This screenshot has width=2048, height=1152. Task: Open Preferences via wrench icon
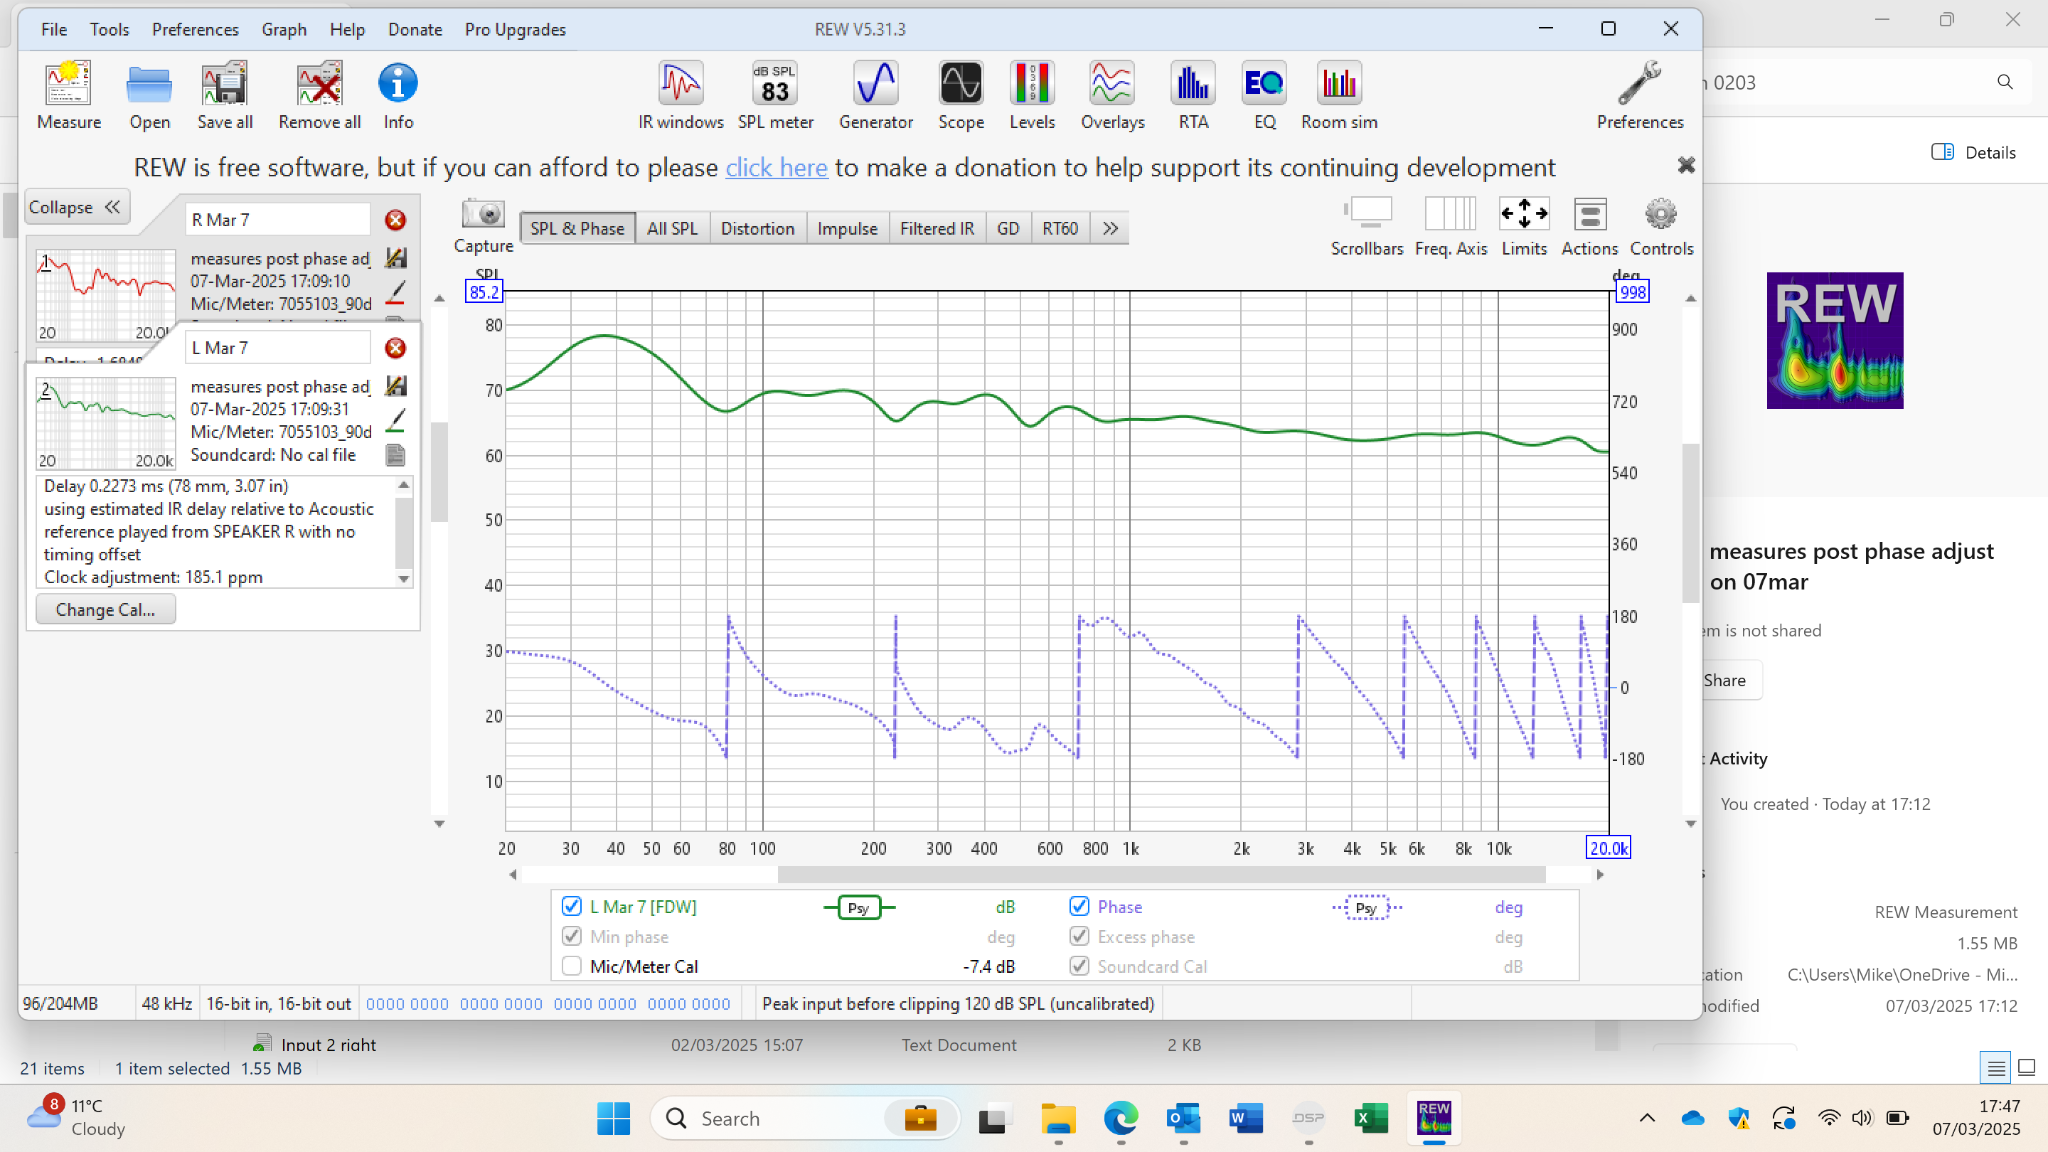pyautogui.click(x=1640, y=95)
